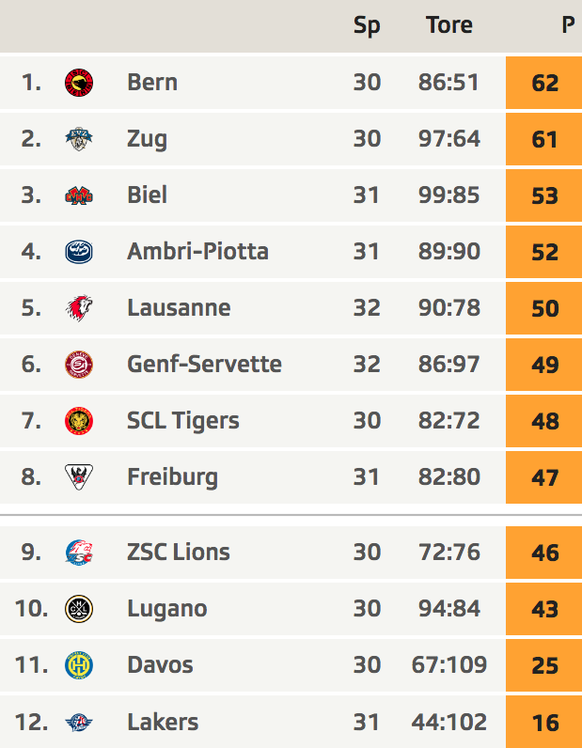Select the Tore column header

tap(449, 25)
